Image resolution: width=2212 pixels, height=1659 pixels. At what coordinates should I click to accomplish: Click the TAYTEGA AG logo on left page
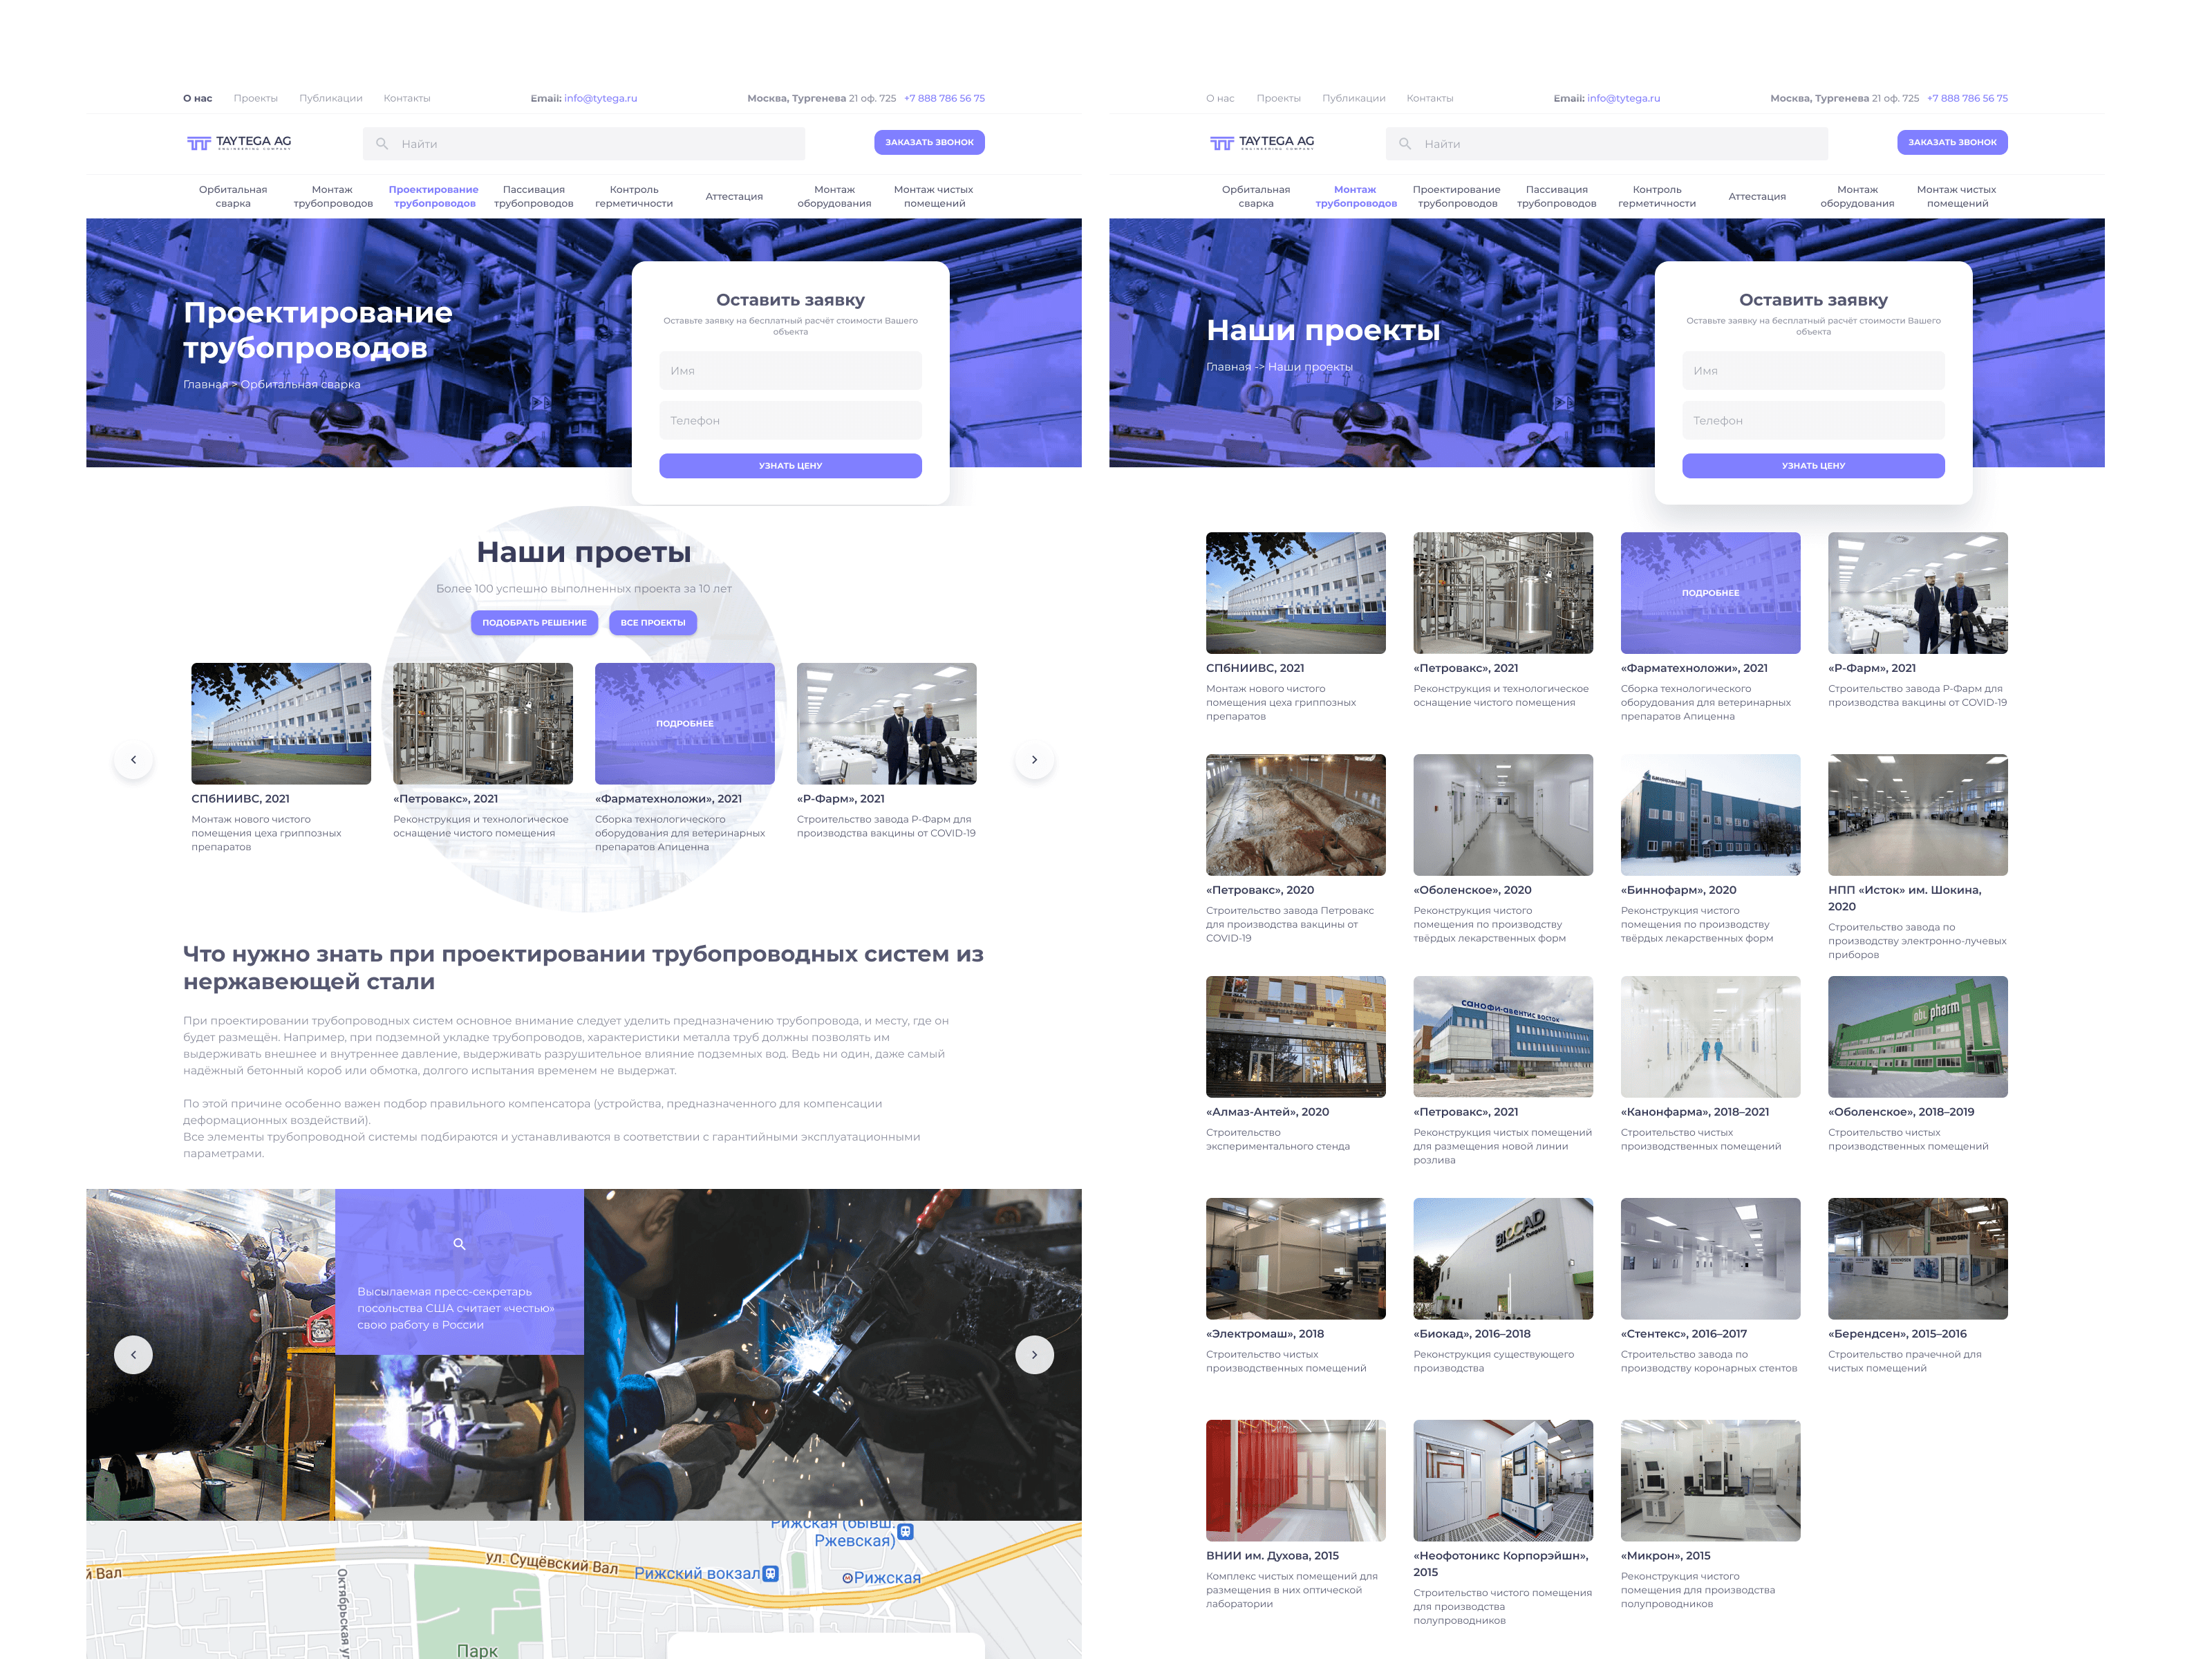[x=239, y=142]
